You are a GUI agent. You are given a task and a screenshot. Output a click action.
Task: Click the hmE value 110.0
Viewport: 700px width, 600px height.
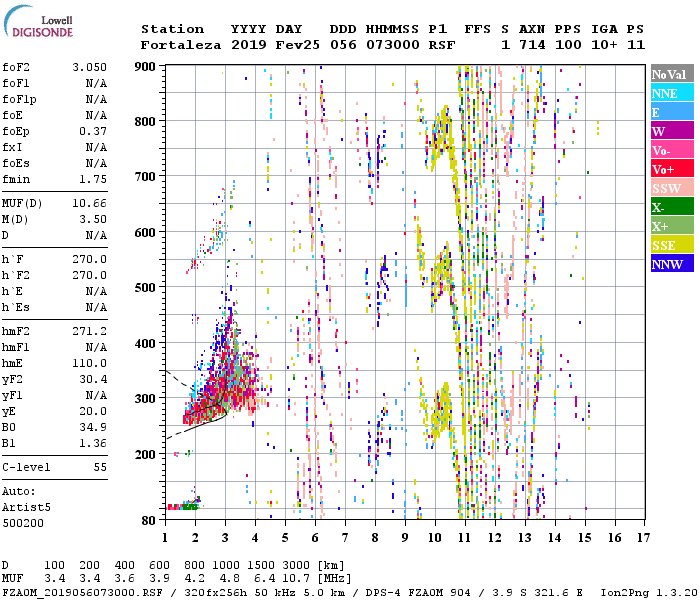click(89, 363)
